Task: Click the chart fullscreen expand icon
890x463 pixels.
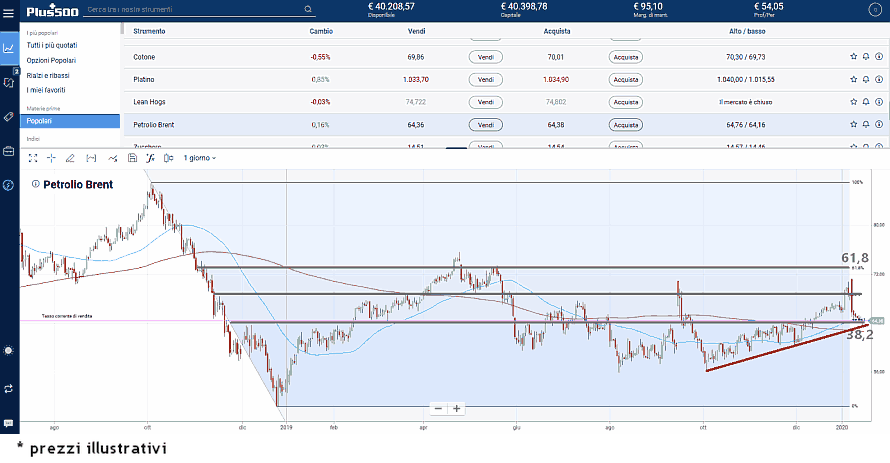Action: (32, 157)
